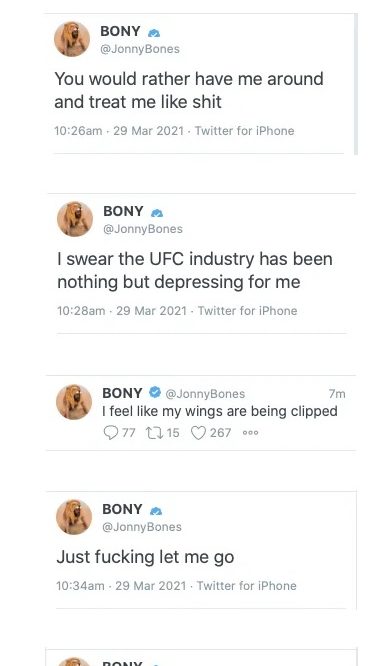Image resolution: width=384 pixels, height=666 pixels.
Task: Click the 10:34am 29 Mar 2021 timestamp
Action: click(121, 586)
